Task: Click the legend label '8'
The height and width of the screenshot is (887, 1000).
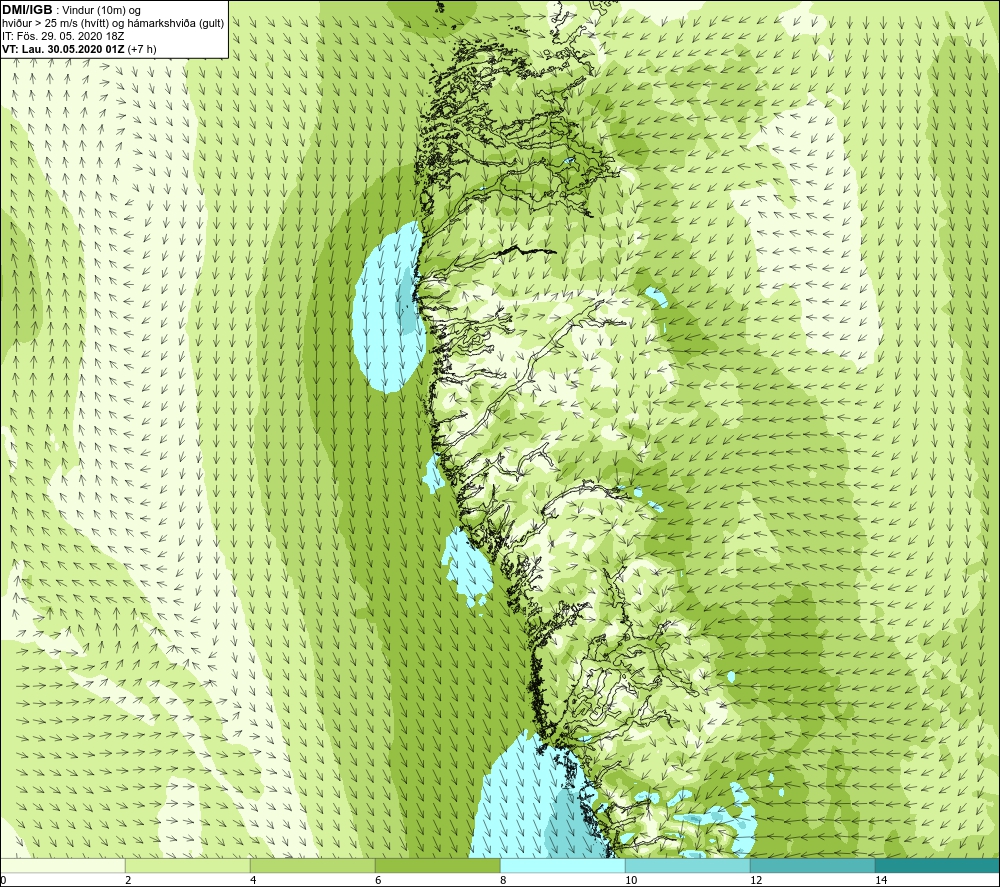Action: tap(503, 880)
